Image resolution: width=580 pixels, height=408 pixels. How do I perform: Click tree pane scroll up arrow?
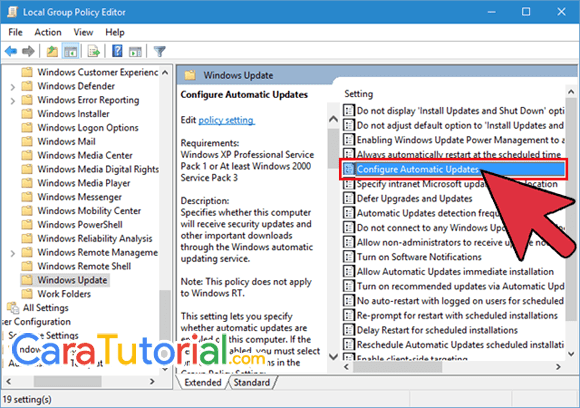click(165, 73)
